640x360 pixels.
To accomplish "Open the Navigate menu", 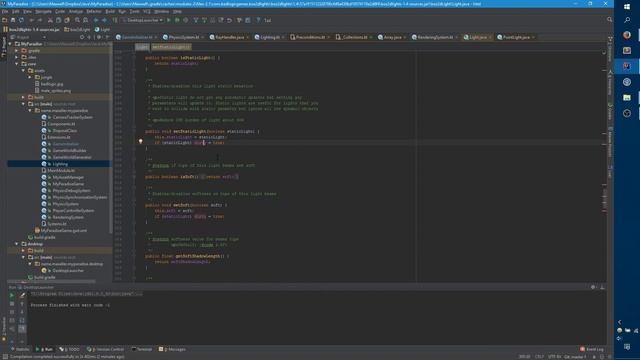I will tap(43, 11).
